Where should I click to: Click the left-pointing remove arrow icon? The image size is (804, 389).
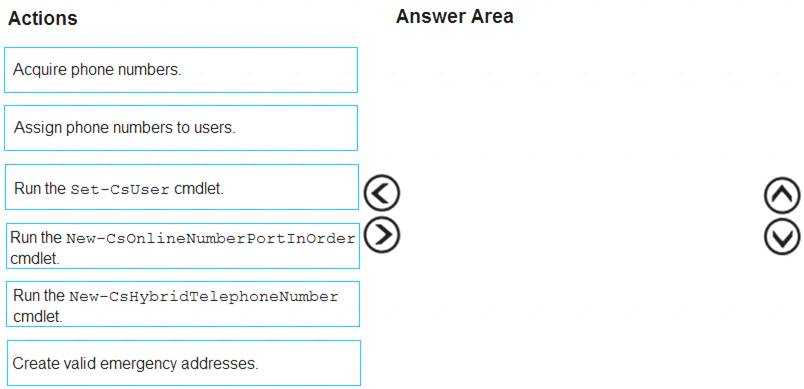[381, 193]
